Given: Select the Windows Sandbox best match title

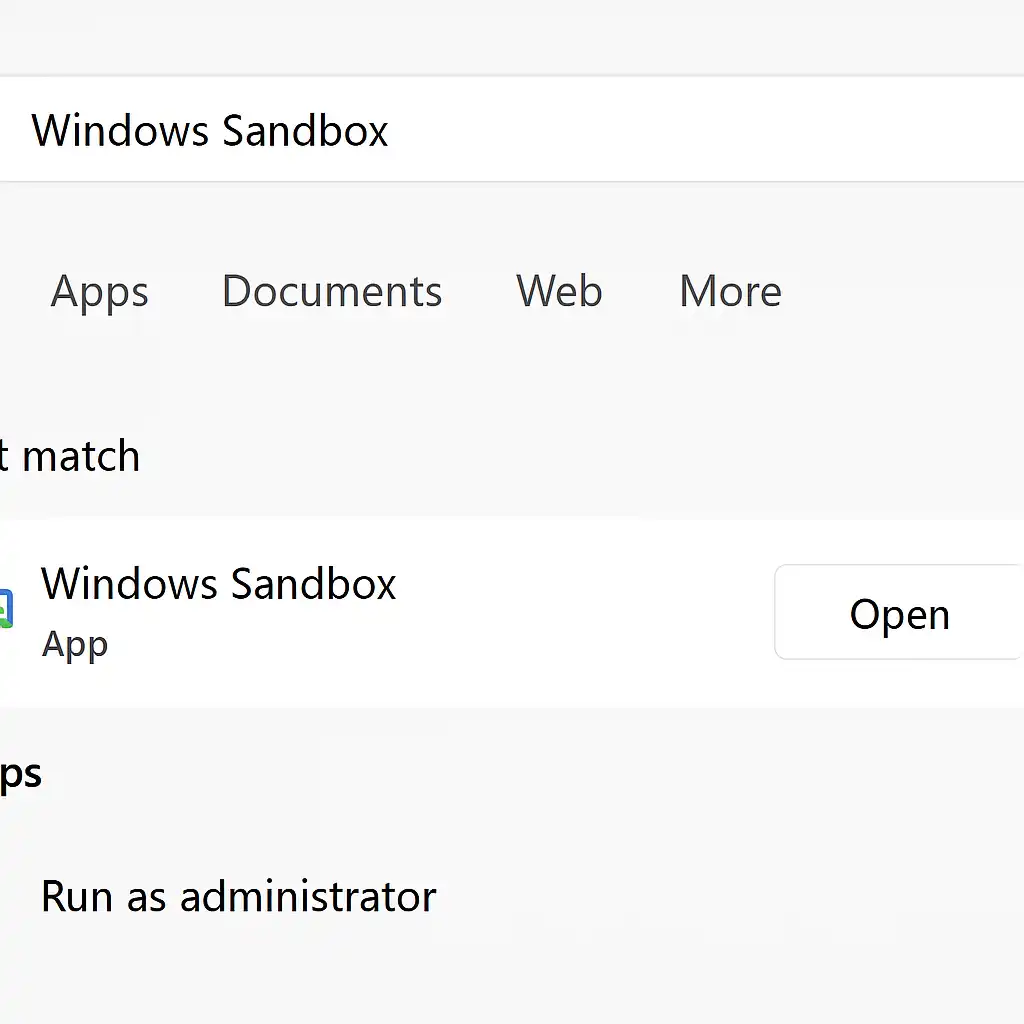Looking at the screenshot, I should click(218, 584).
